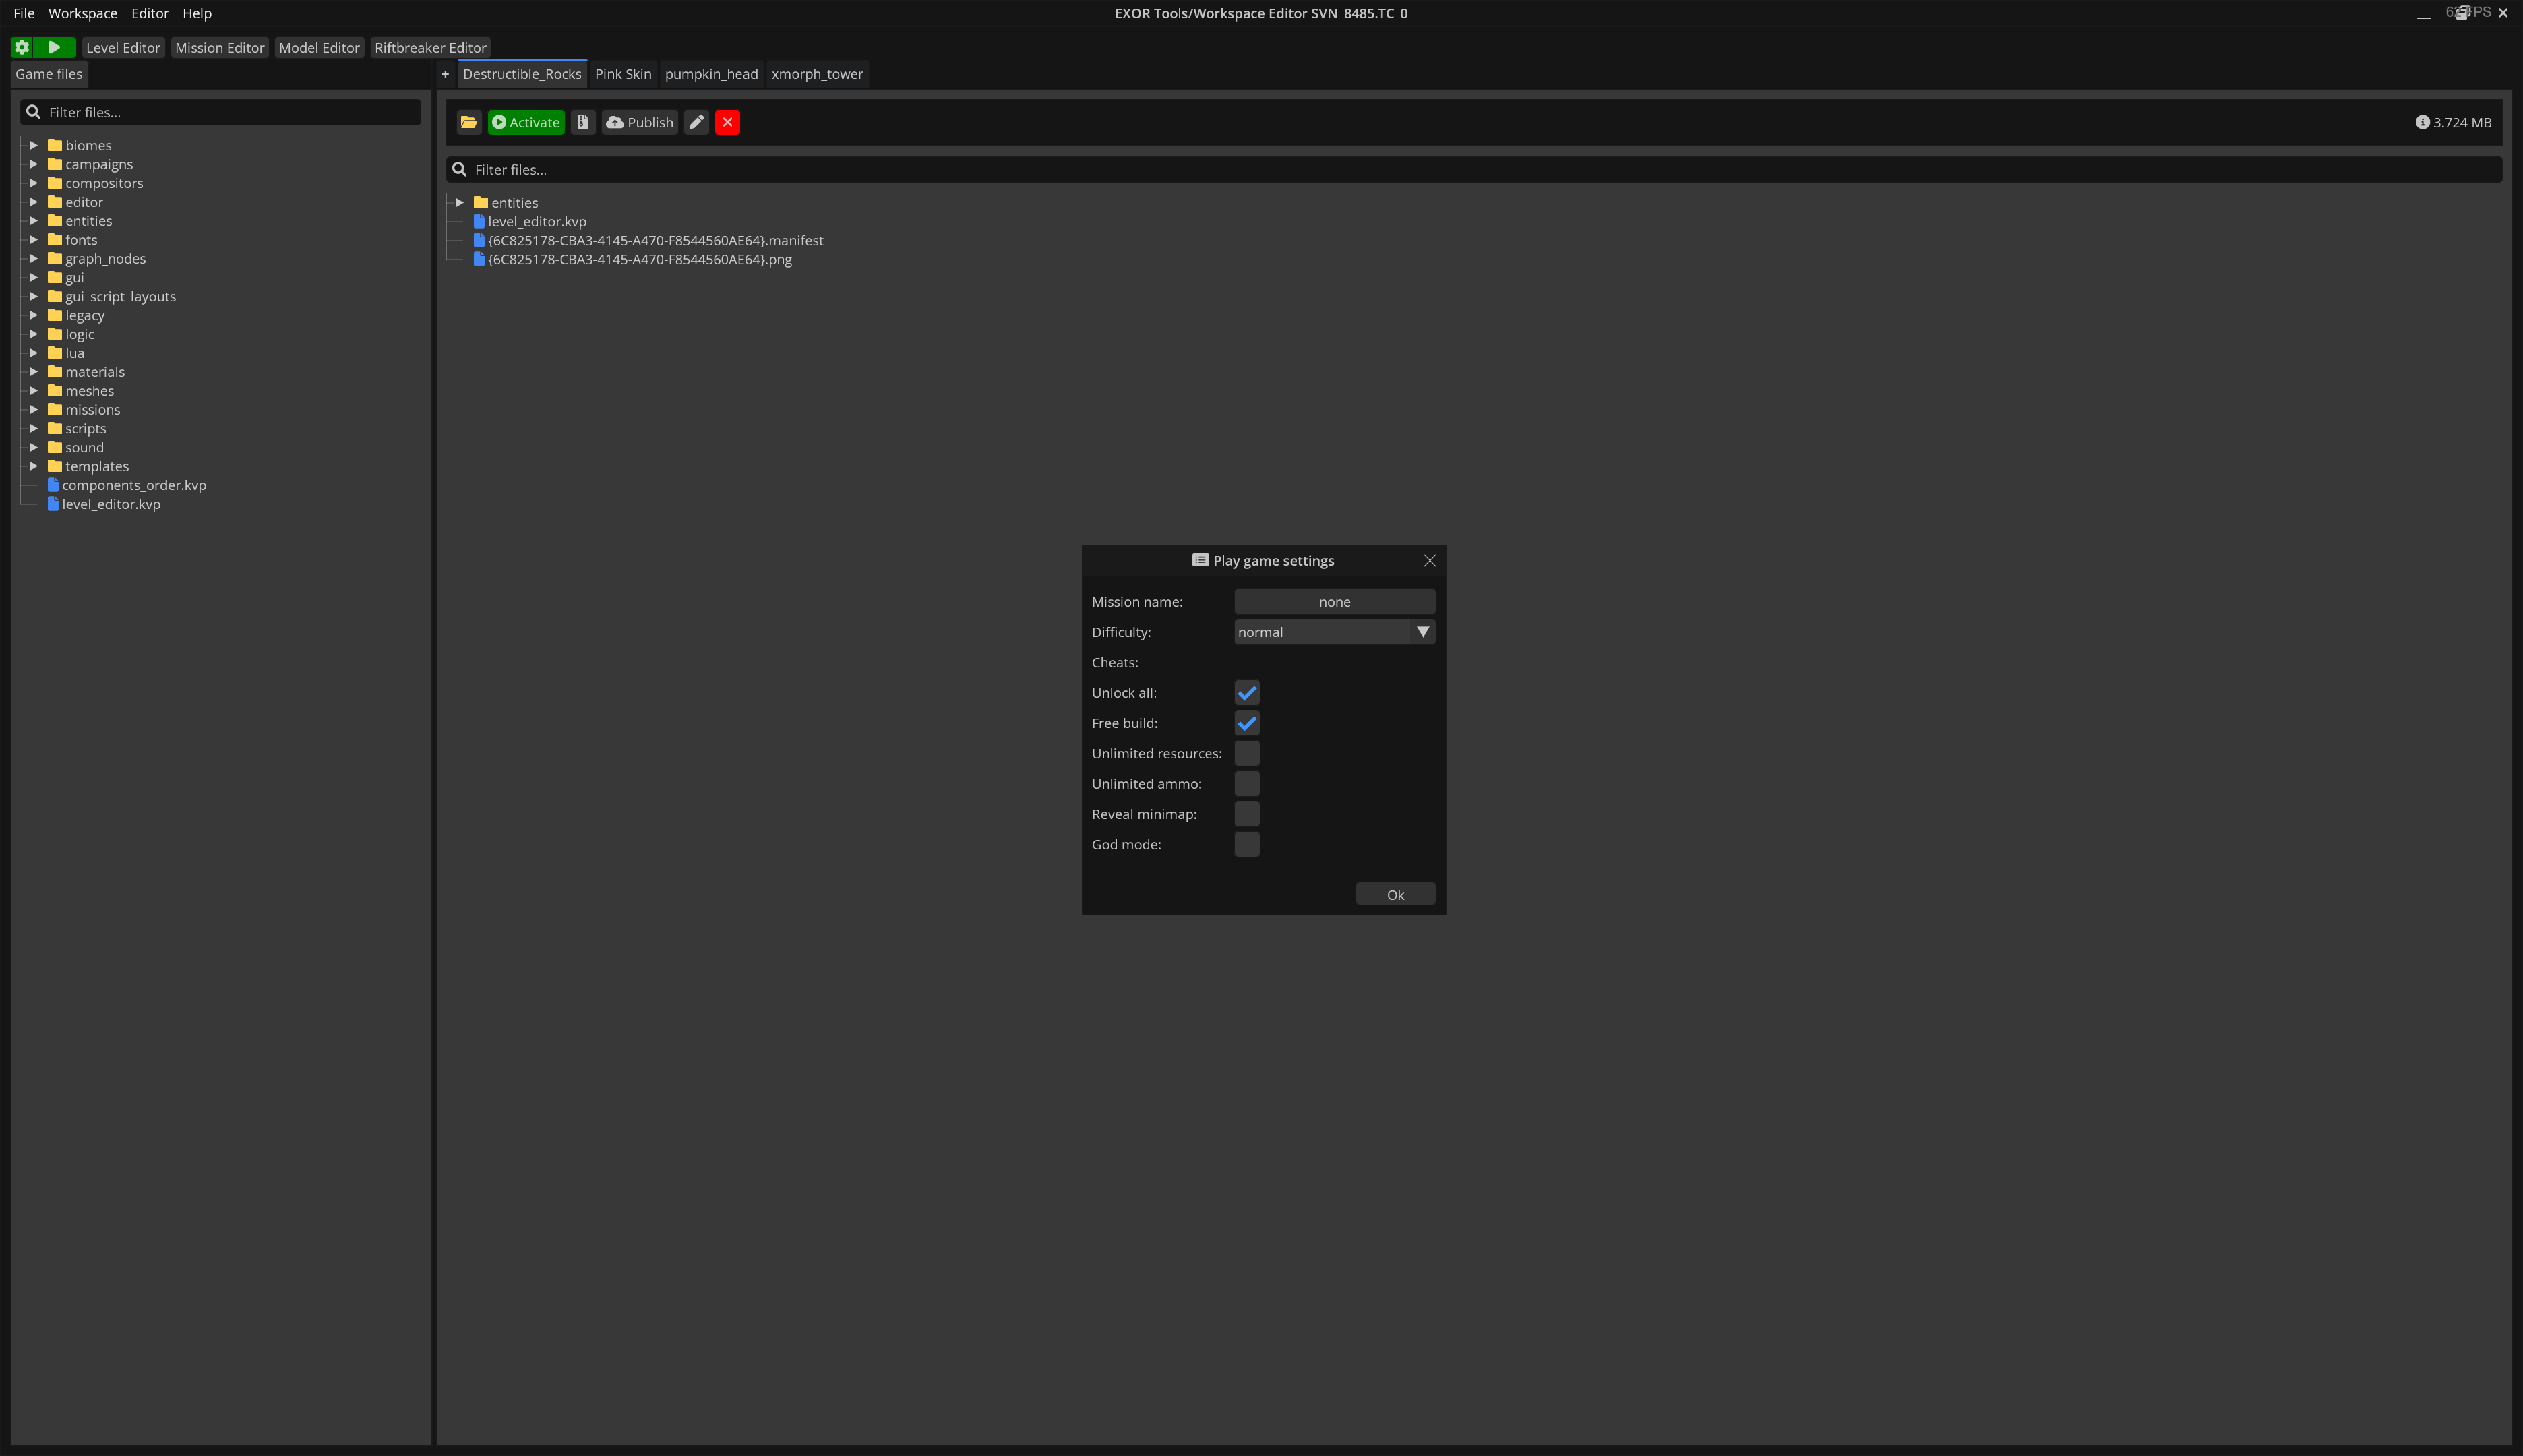
Task: Click the mod size info icon showing 3.724 MB
Action: pyautogui.click(x=2424, y=122)
